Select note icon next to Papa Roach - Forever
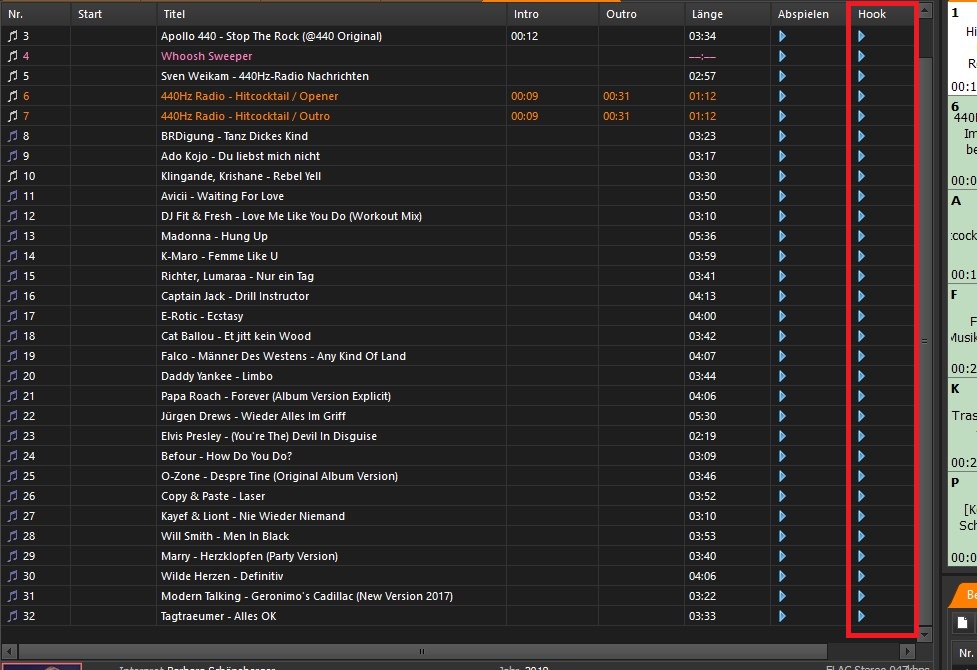This screenshot has width=977, height=670. click(12, 396)
